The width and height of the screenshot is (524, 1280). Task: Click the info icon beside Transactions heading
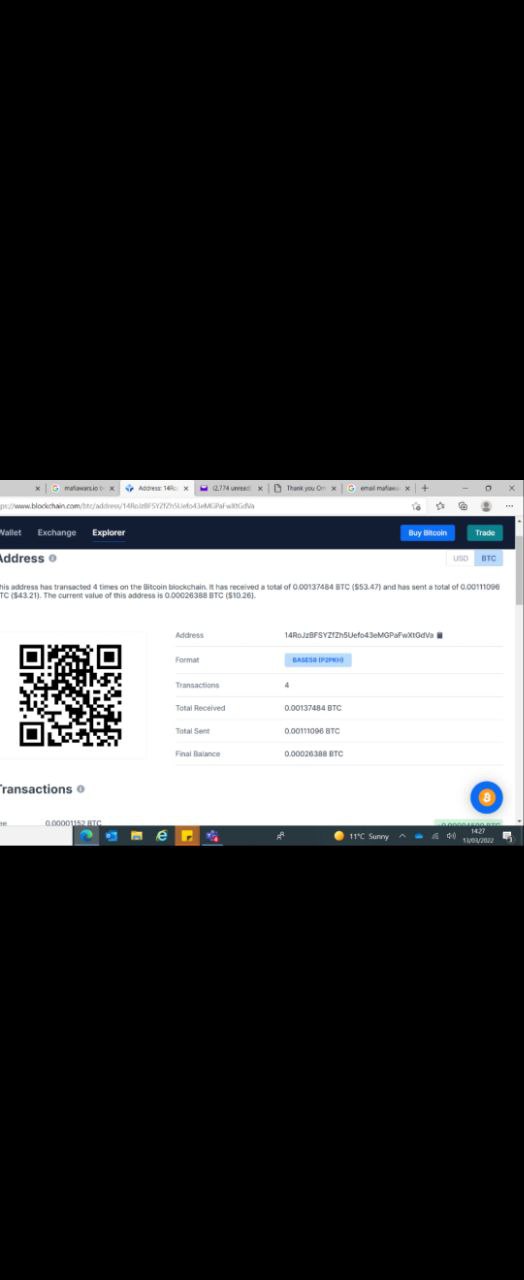pos(81,789)
